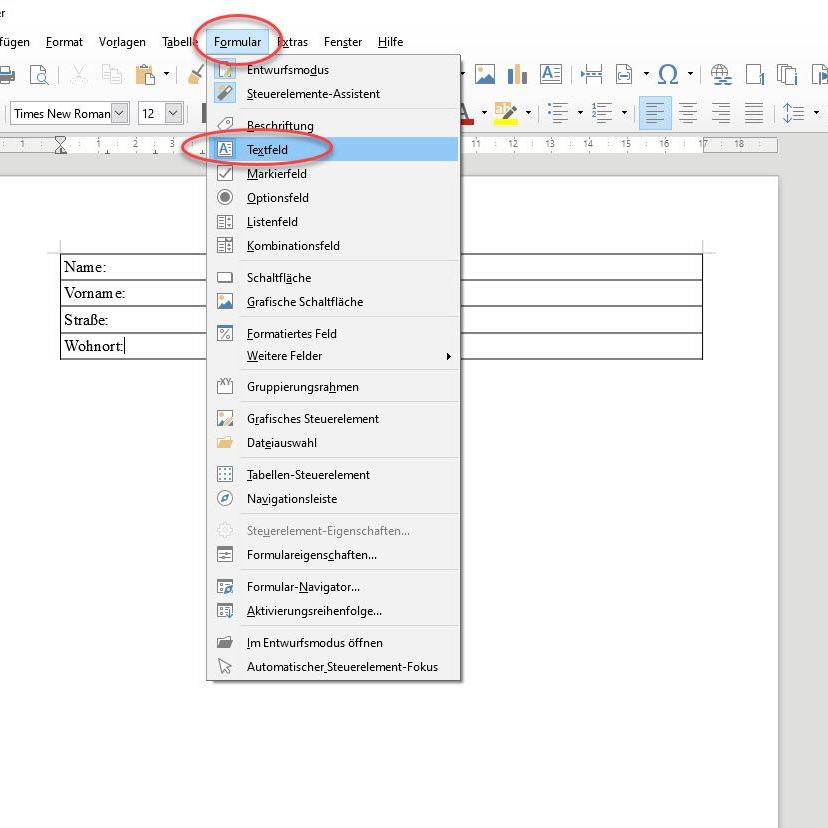The image size is (828, 828).
Task: Open Aktivierungsreihenfolge settings
Action: coord(333,610)
